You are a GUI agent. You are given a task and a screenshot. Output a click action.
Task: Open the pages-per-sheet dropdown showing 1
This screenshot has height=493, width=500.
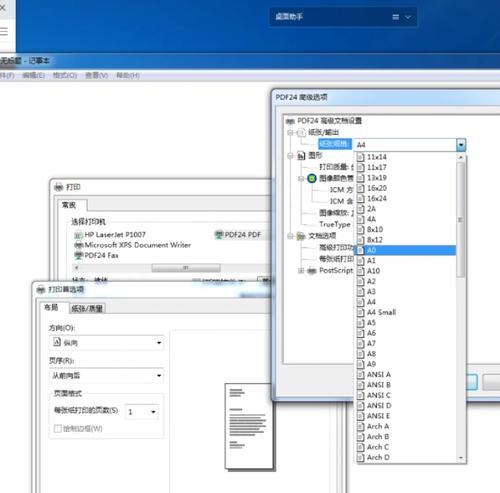coord(142,412)
